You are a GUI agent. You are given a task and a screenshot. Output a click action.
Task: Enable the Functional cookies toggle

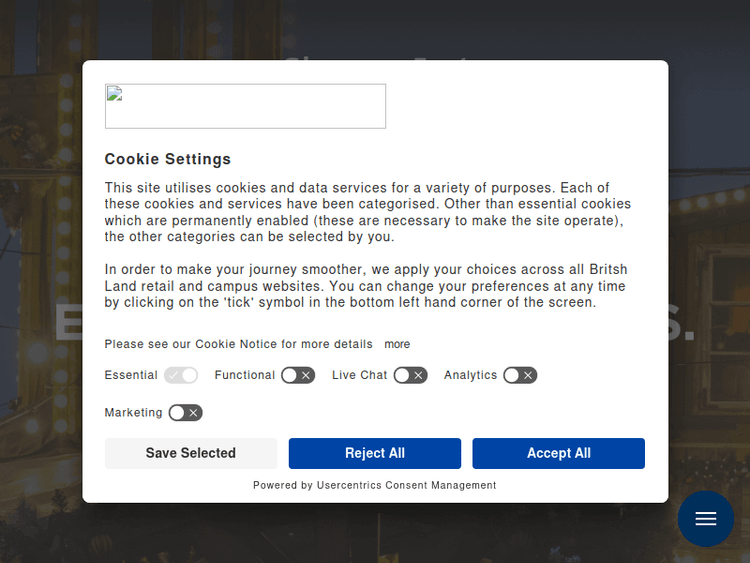pos(297,375)
